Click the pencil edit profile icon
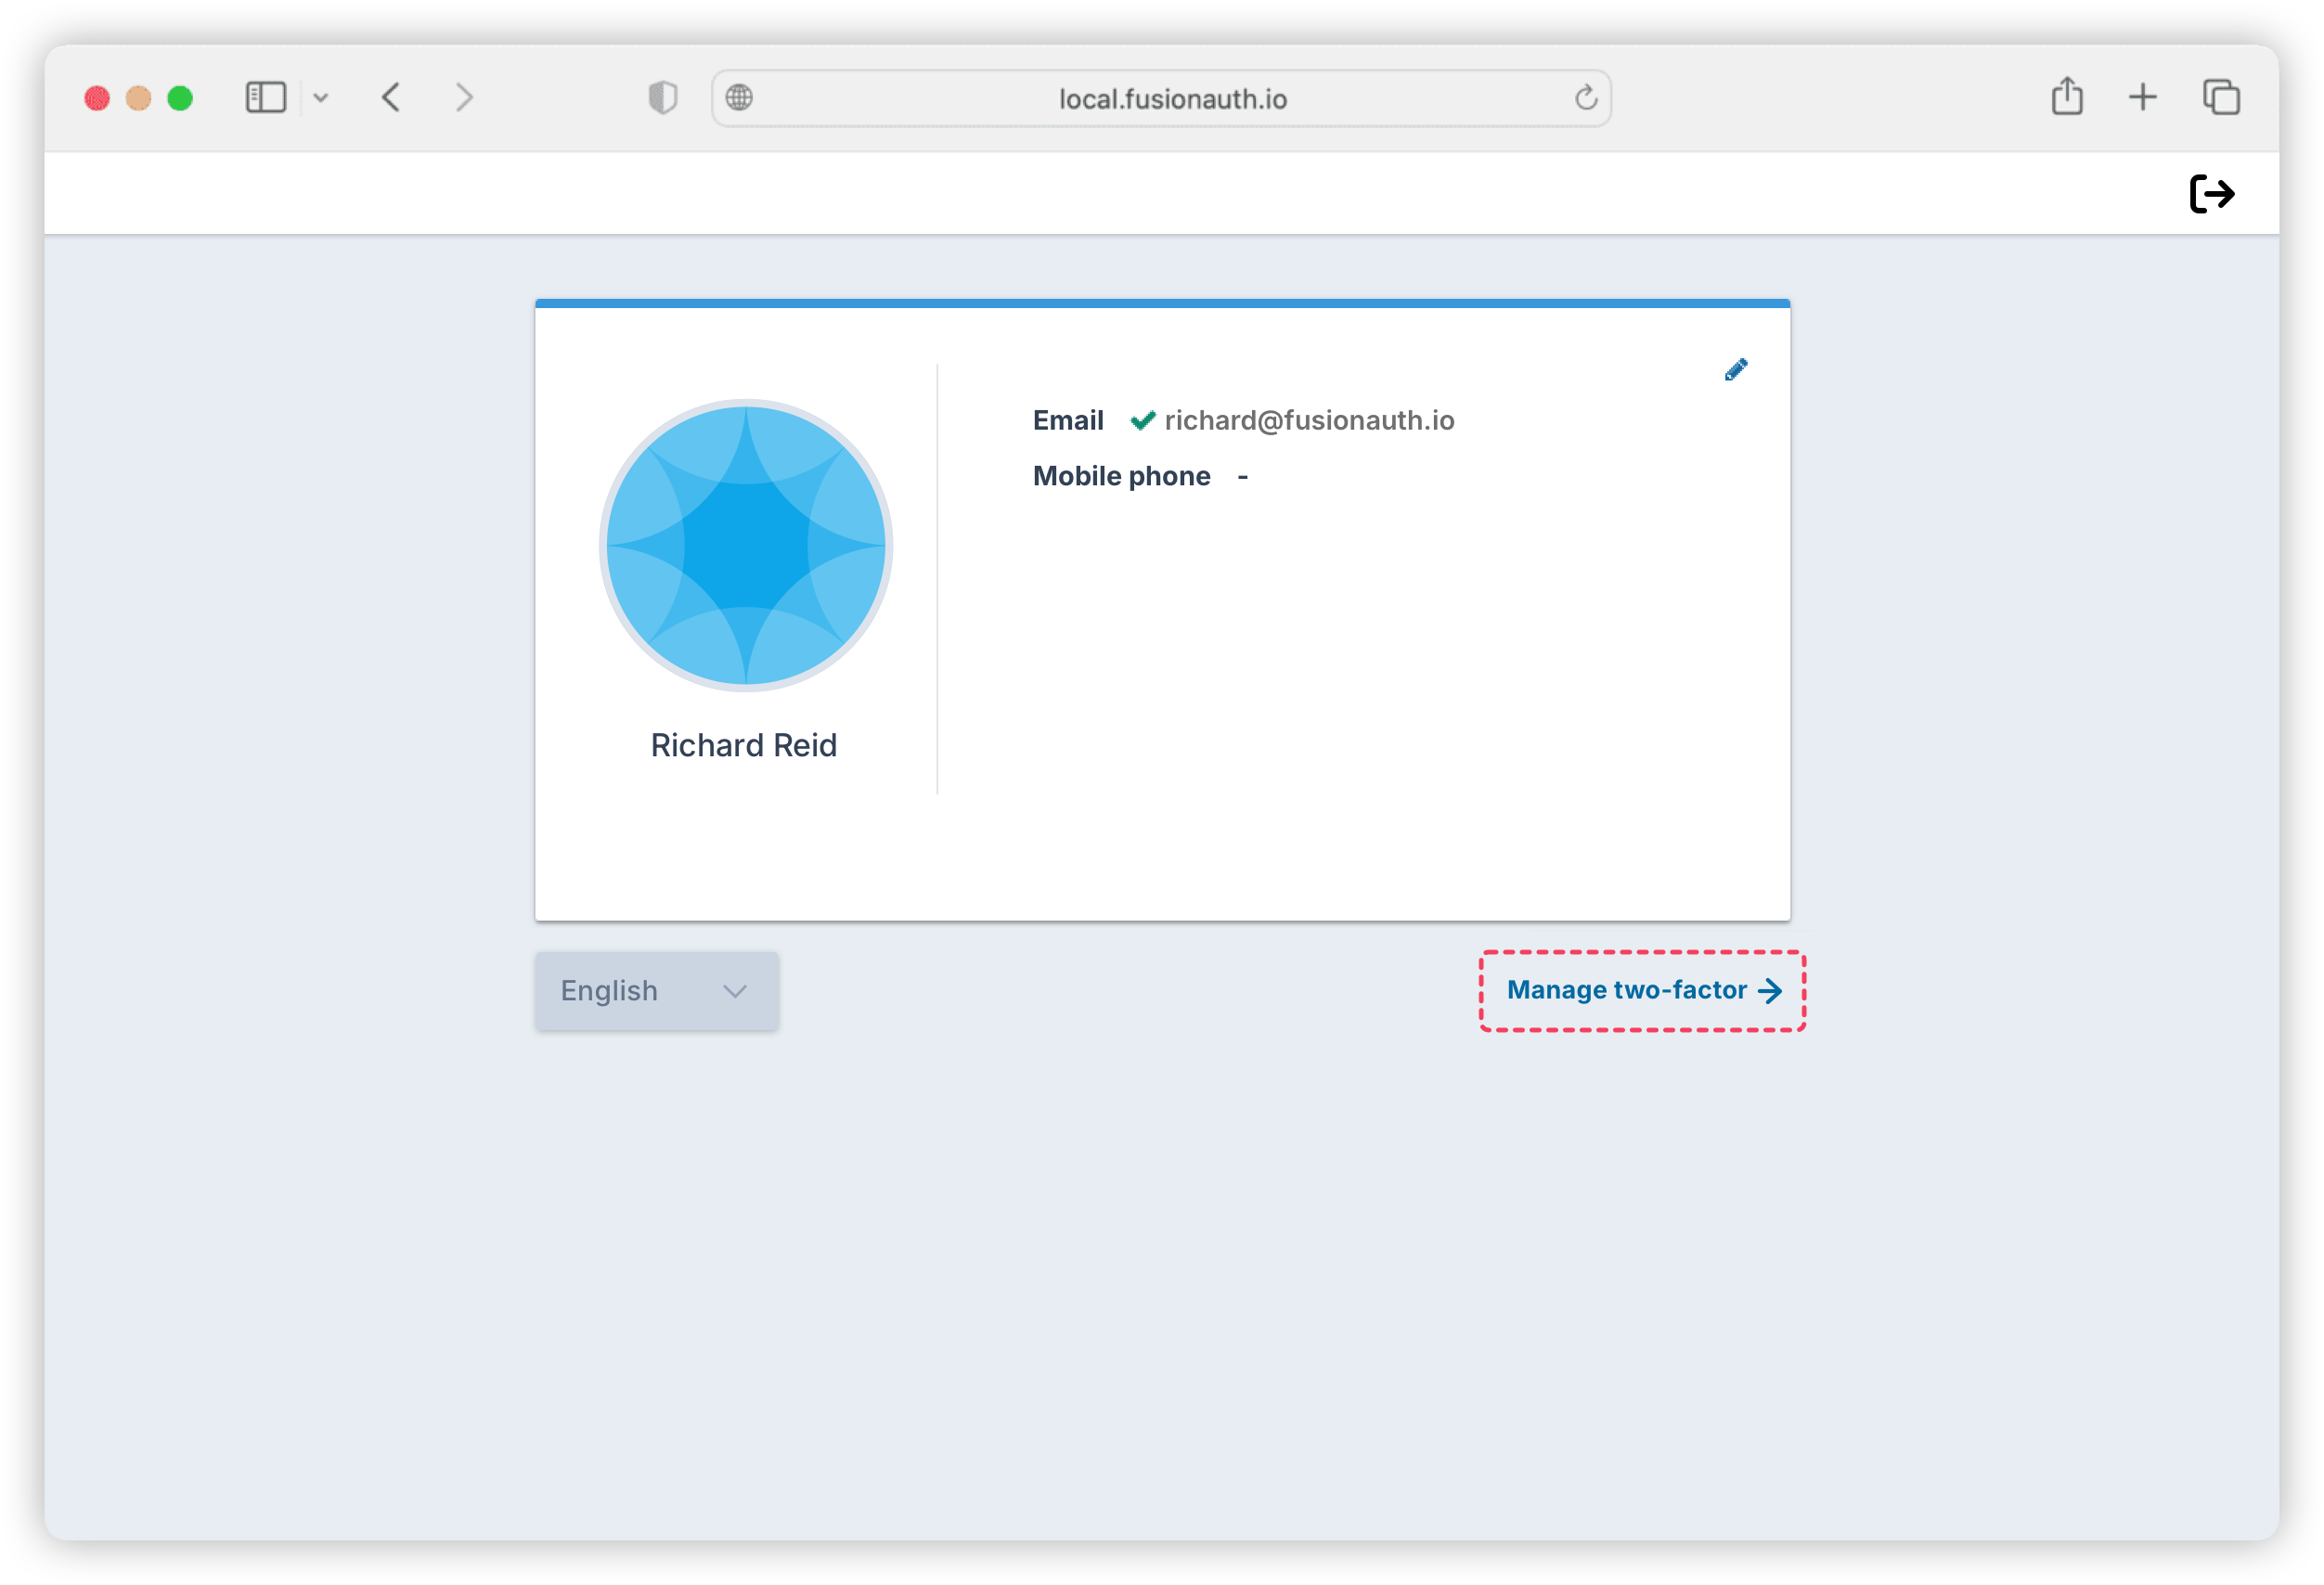 pos(1736,370)
